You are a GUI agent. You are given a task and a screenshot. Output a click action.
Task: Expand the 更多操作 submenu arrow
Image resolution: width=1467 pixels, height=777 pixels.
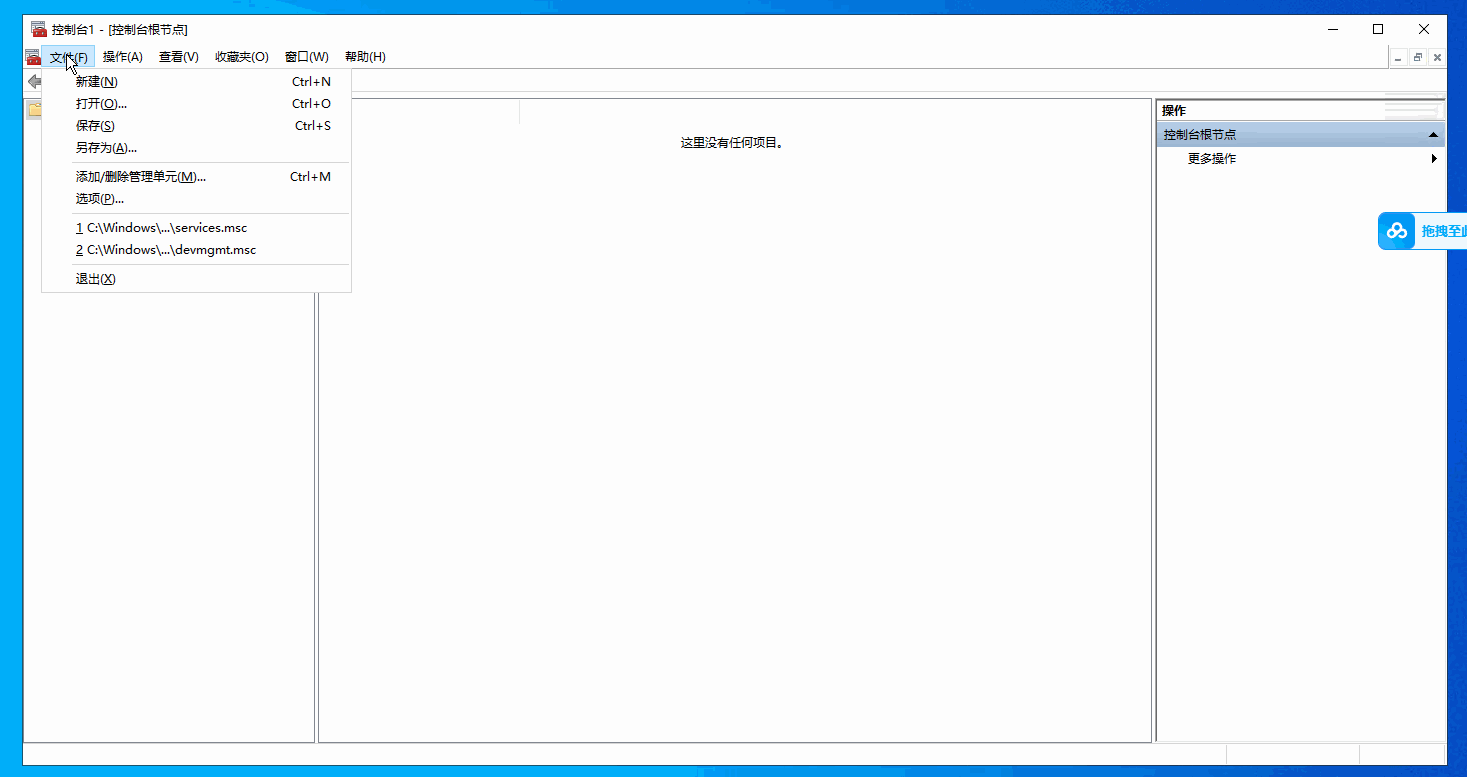[1434, 158]
